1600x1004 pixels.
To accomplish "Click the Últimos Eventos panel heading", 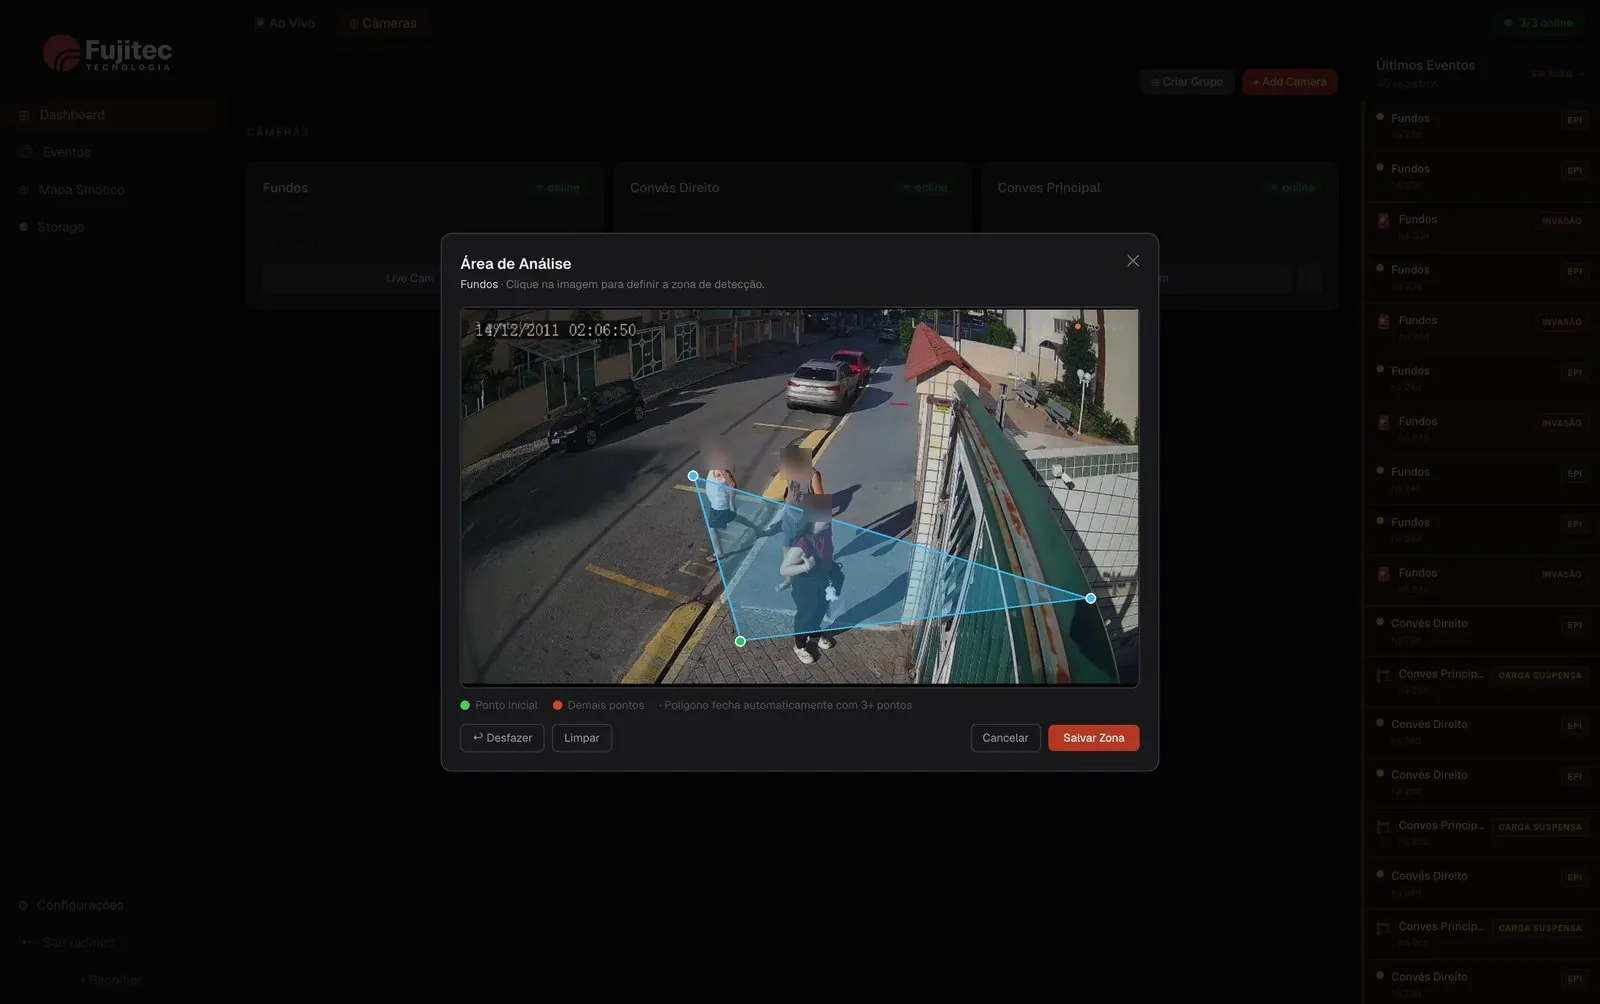I will (1425, 65).
